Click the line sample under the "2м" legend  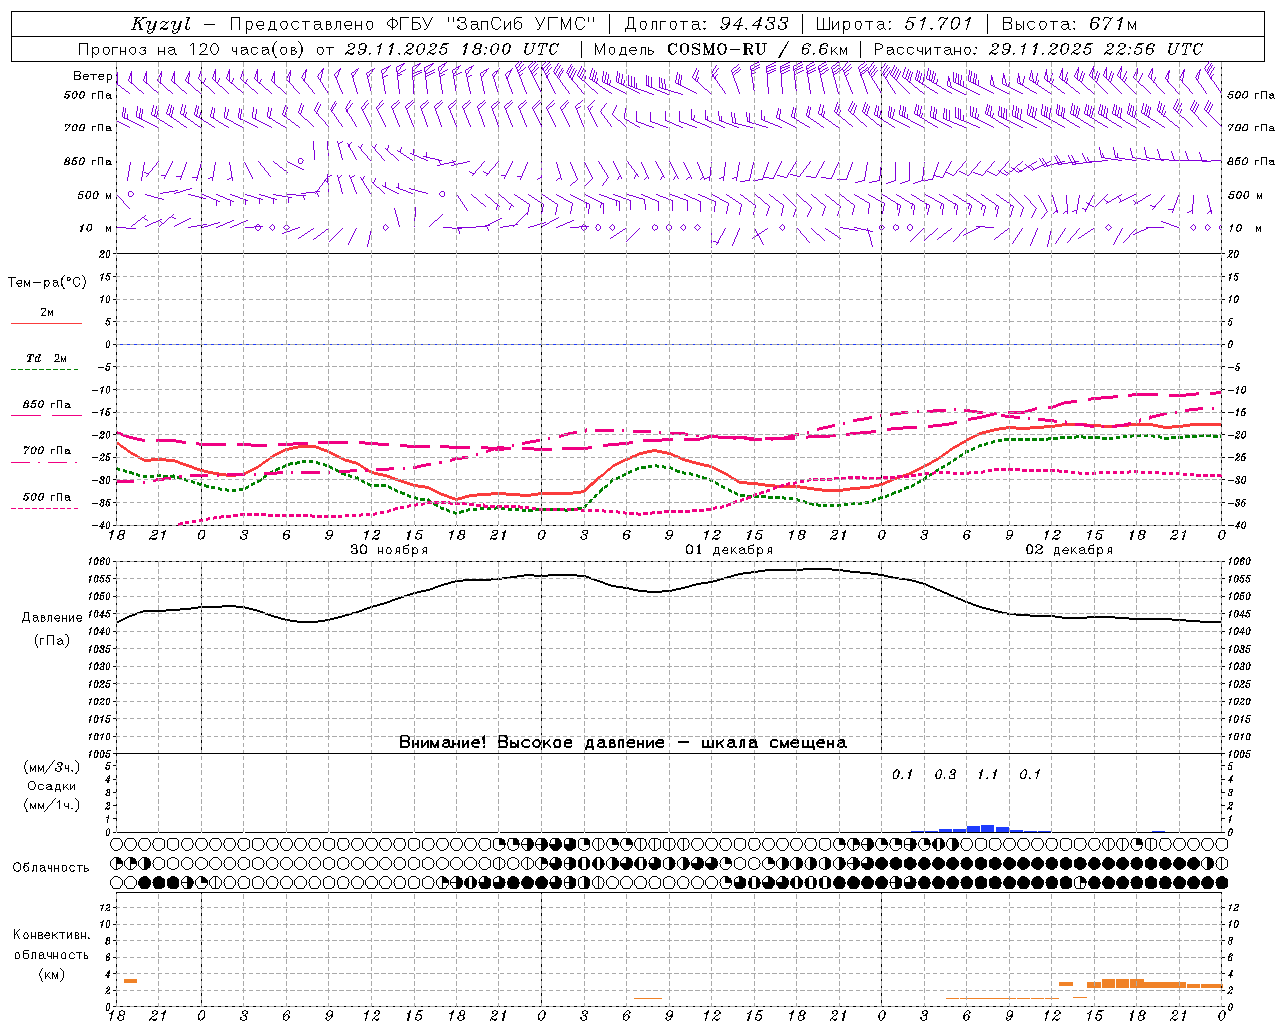point(46,324)
